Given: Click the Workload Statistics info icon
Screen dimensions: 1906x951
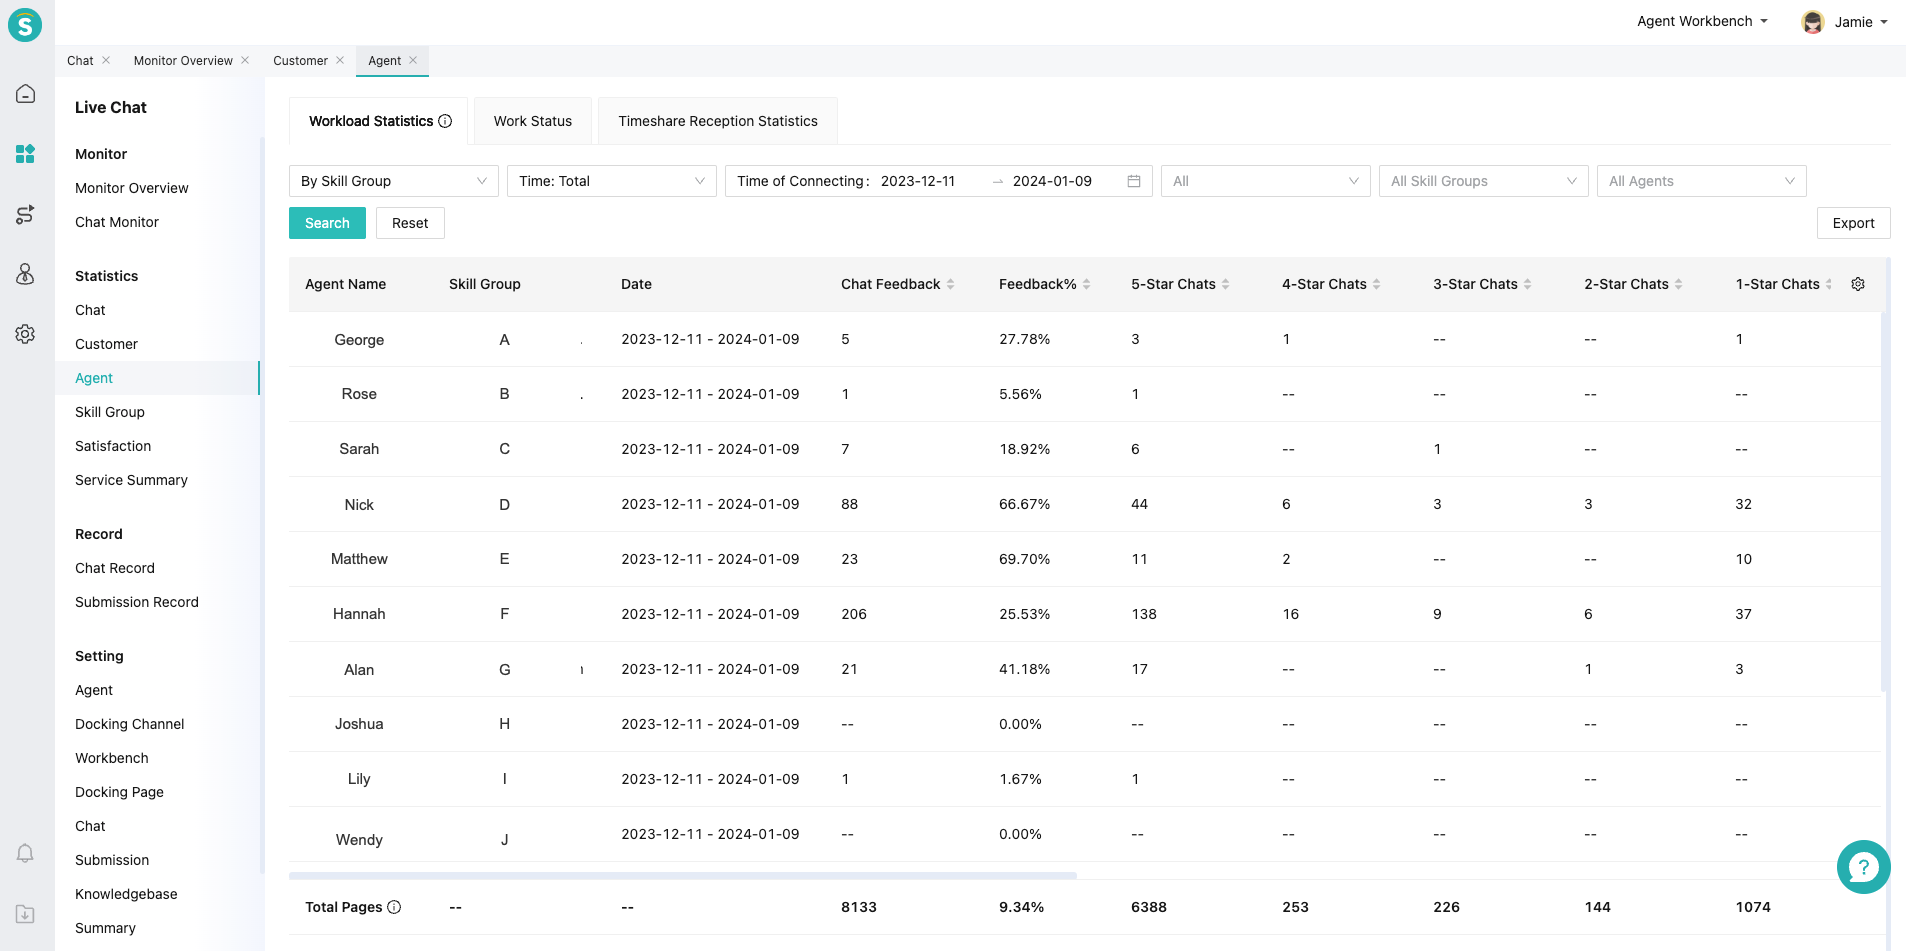Looking at the screenshot, I should point(446,121).
